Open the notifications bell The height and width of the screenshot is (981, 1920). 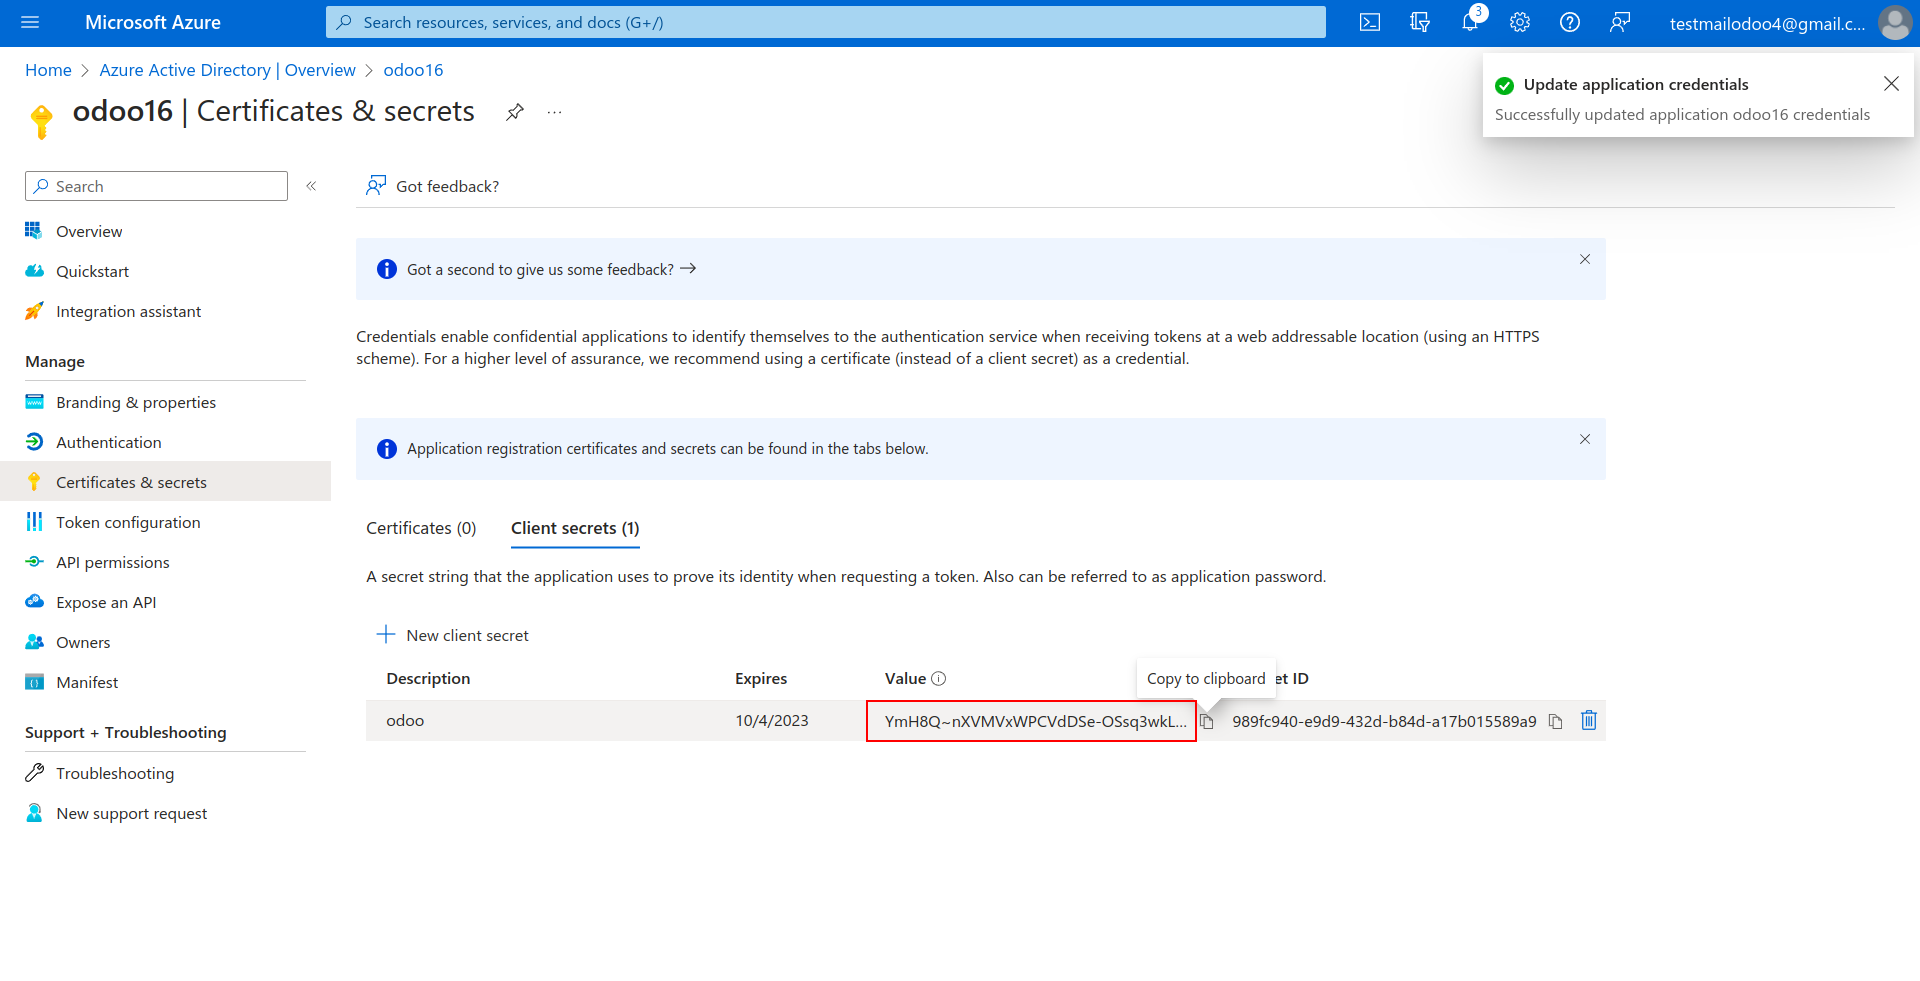(1470, 22)
